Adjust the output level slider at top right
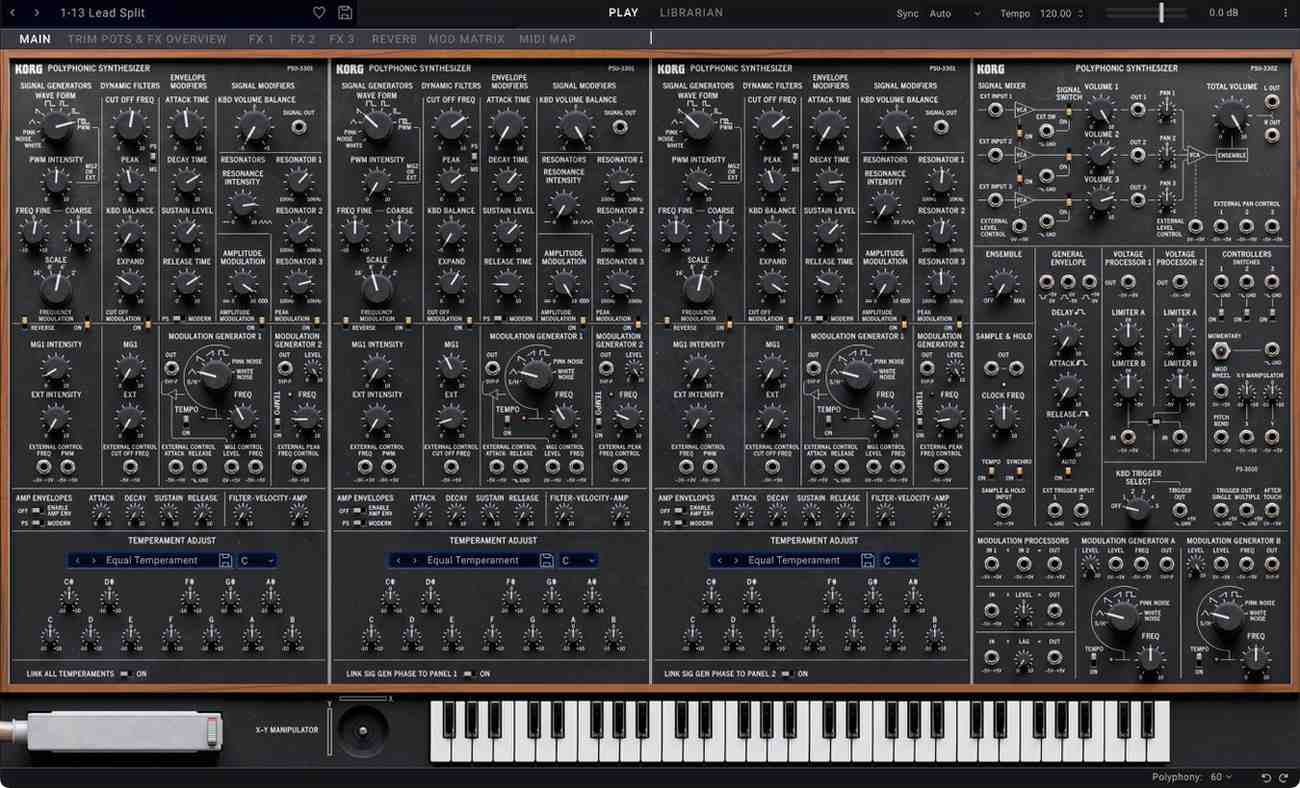The image size is (1300, 788). coord(1161,13)
